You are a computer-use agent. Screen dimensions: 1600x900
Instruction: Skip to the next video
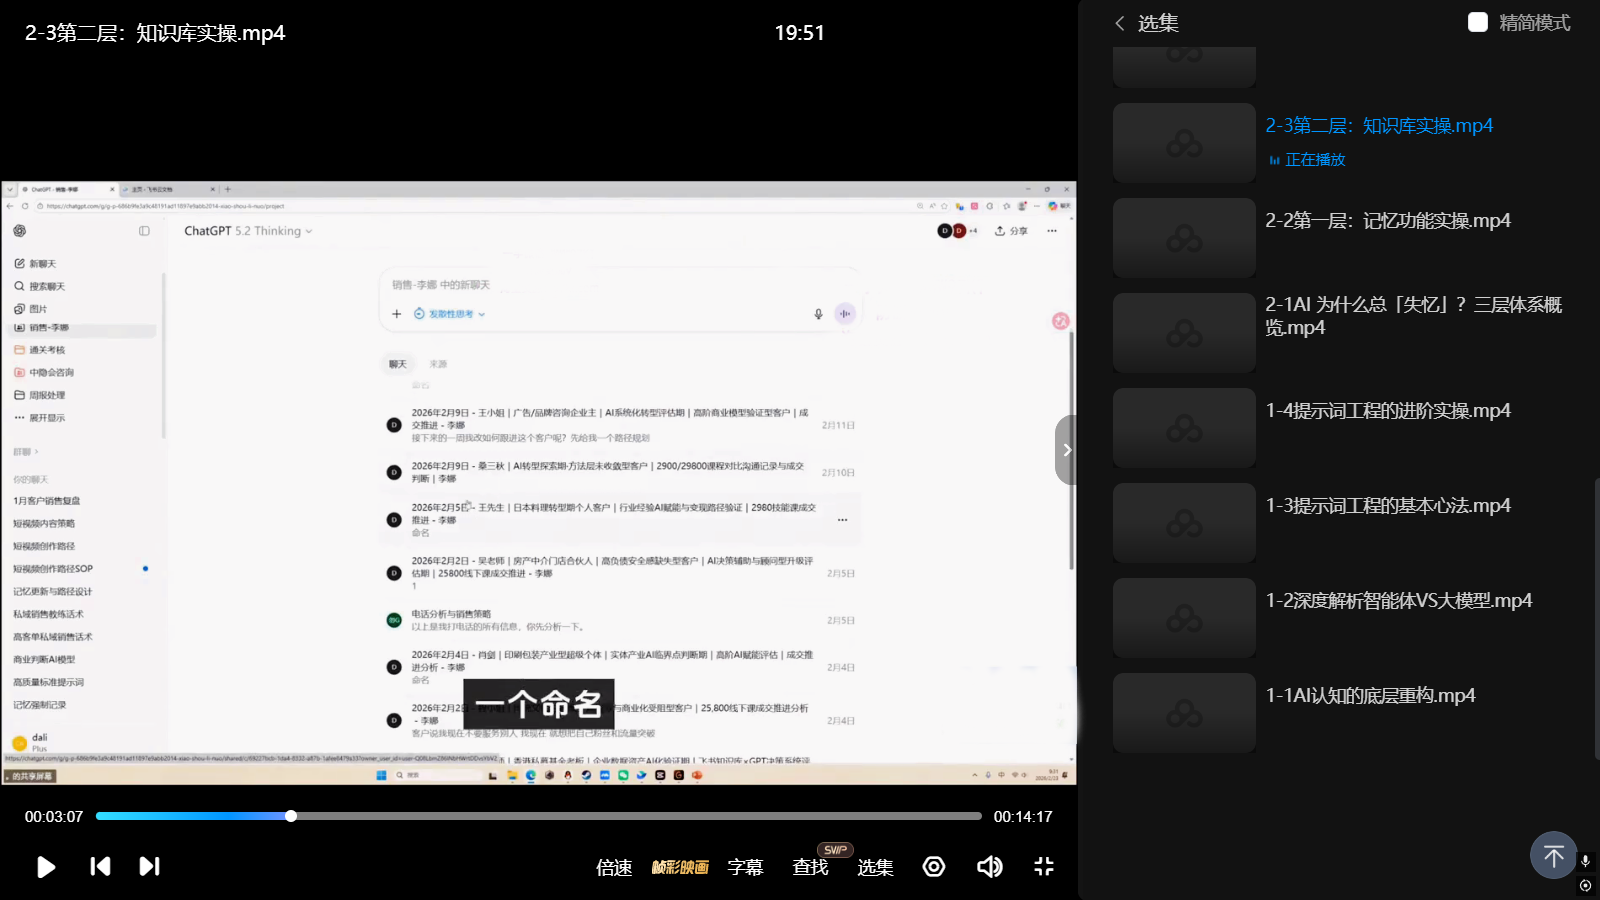click(x=149, y=866)
